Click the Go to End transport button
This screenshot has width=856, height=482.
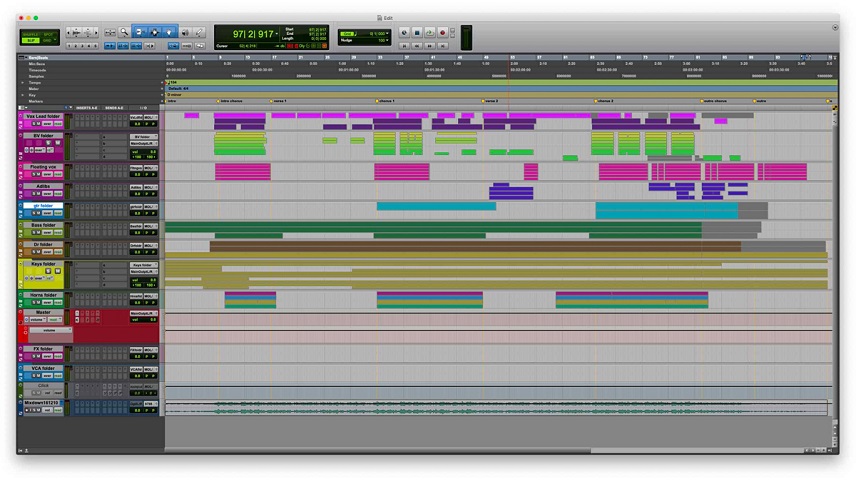tap(443, 46)
